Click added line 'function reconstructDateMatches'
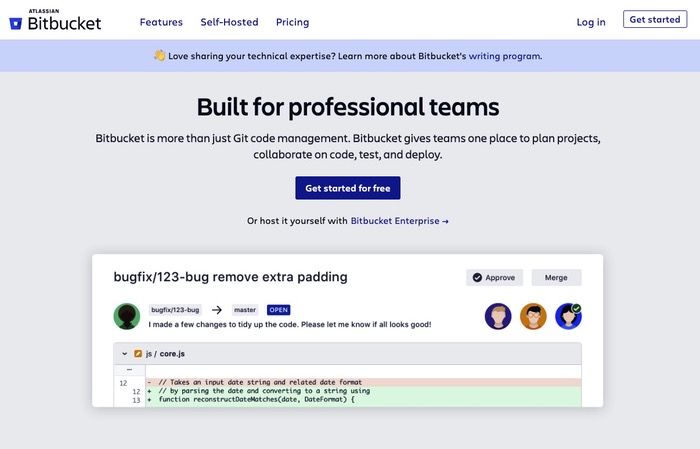Screen dimensions: 700x449 point(363,399)
